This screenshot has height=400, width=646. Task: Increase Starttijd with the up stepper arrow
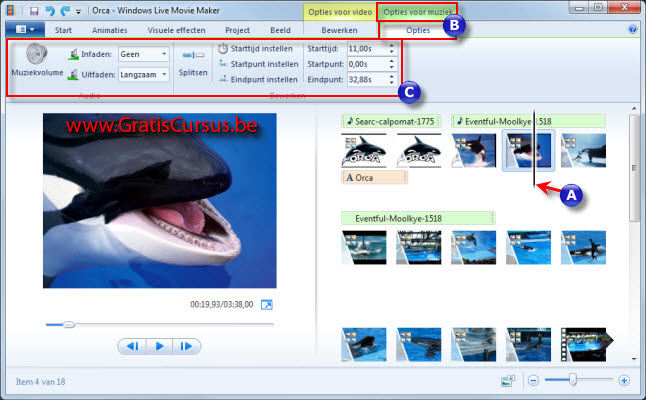(392, 45)
